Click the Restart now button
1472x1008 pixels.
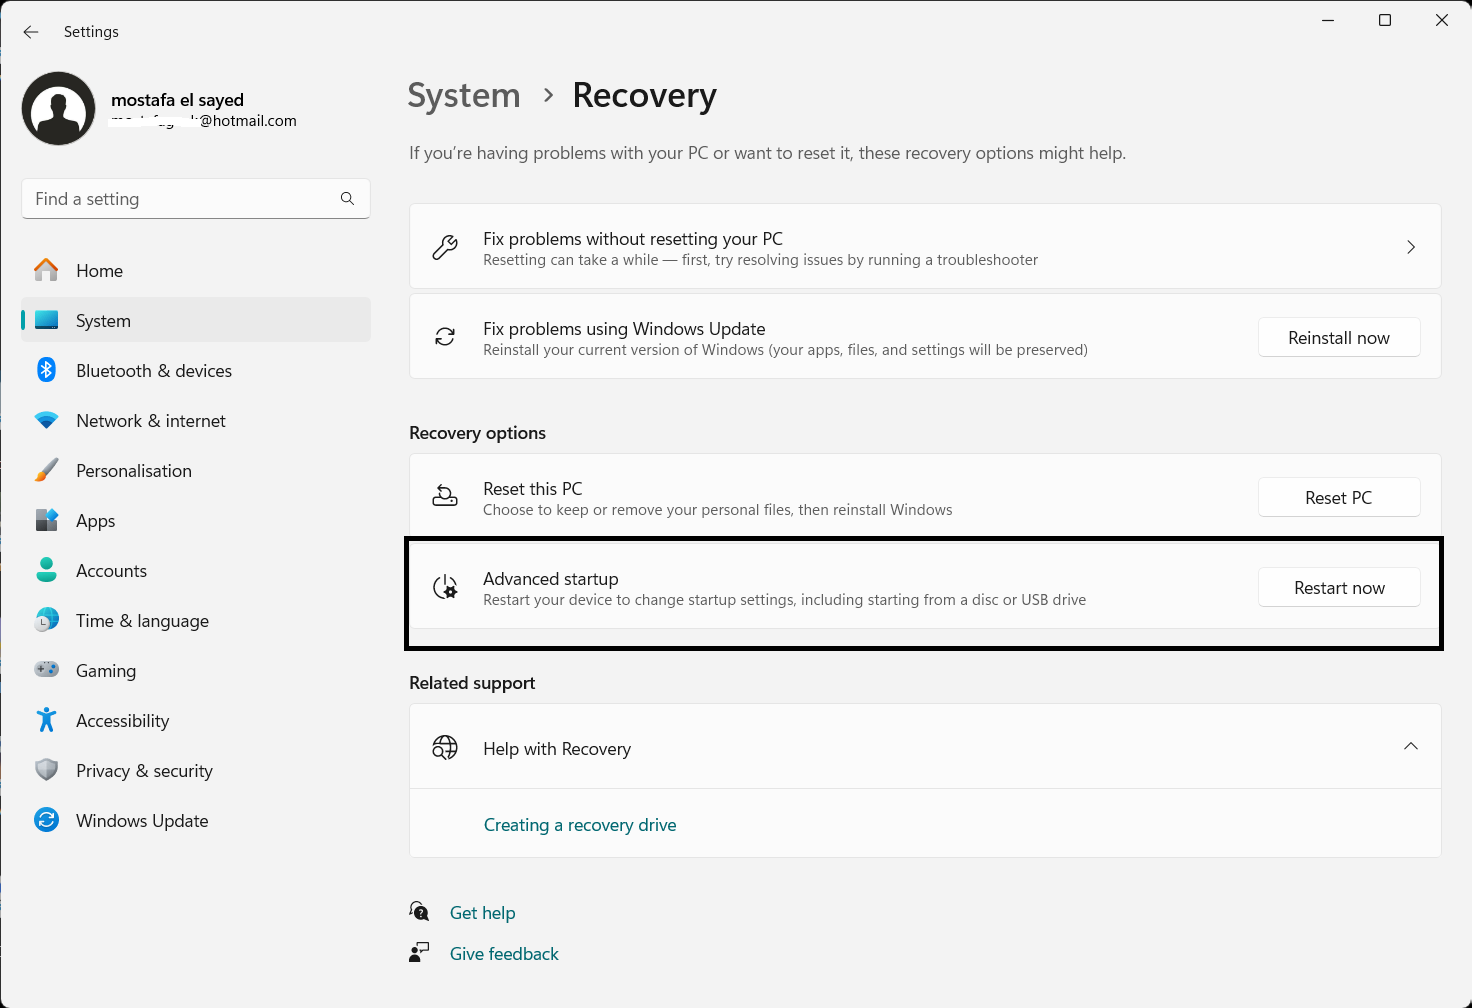coord(1339,587)
